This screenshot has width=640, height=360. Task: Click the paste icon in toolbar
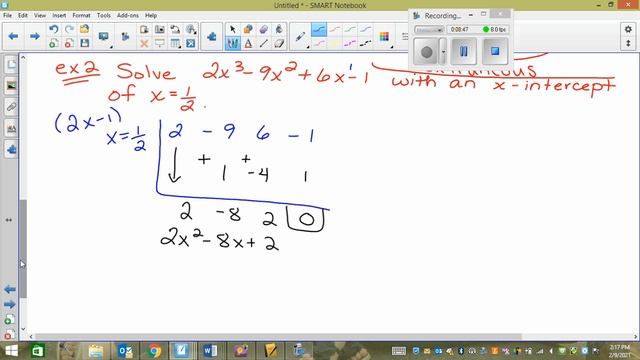point(144,29)
